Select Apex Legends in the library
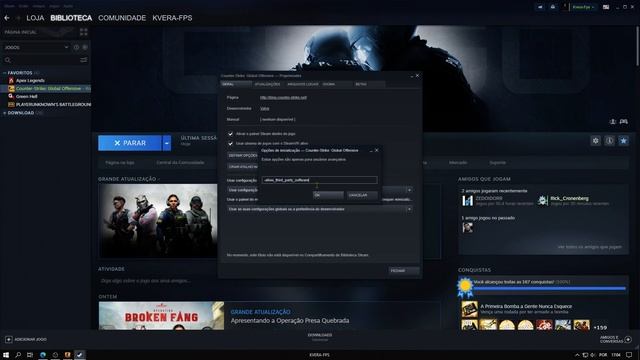 pyautogui.click(x=30, y=80)
